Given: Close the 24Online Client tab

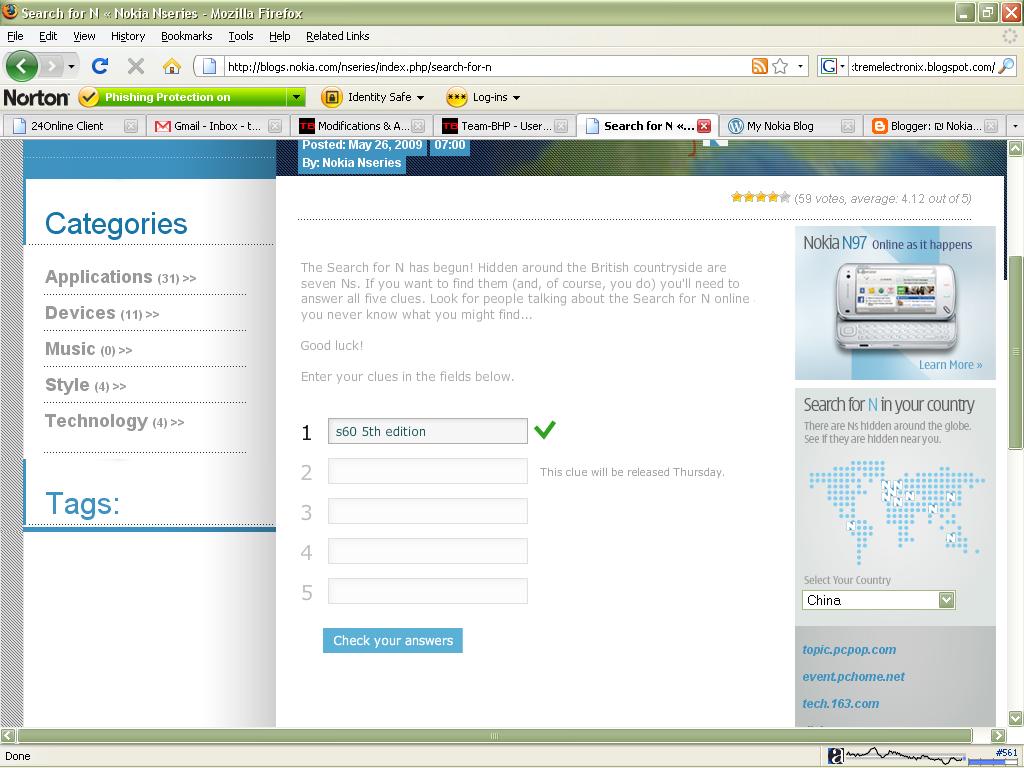Looking at the screenshot, I should 131,126.
